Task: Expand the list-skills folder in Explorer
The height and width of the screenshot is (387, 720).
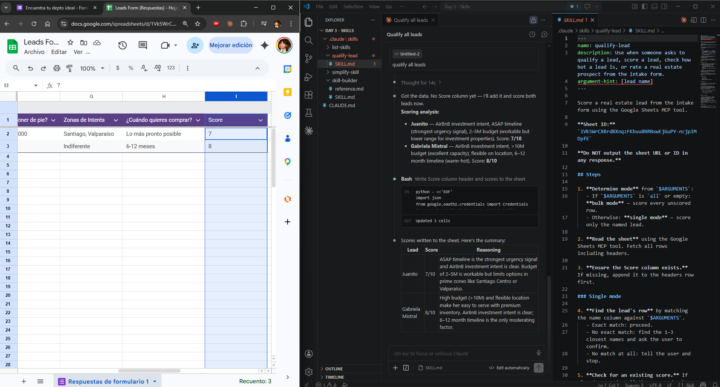Action: [x=340, y=47]
